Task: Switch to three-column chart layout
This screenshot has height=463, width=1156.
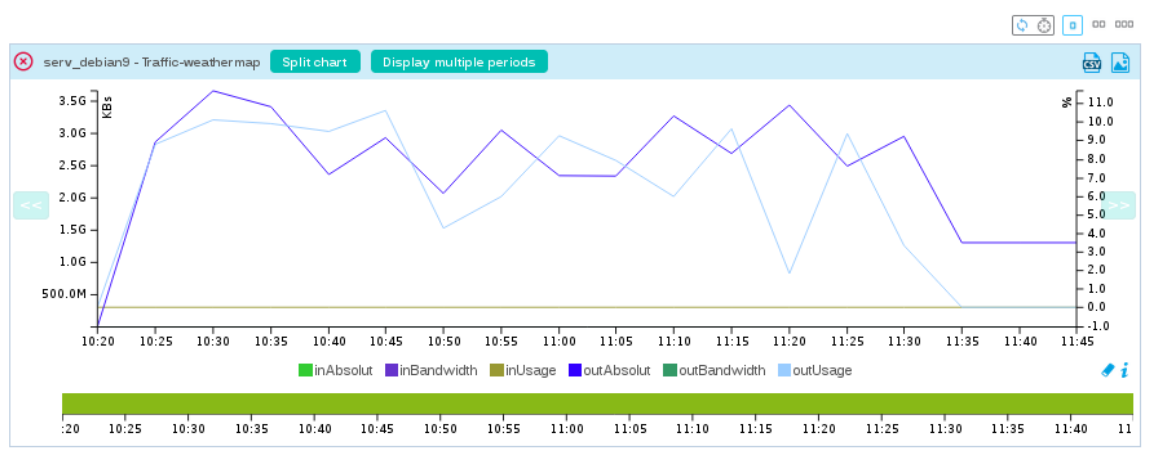Action: click(x=1124, y=25)
